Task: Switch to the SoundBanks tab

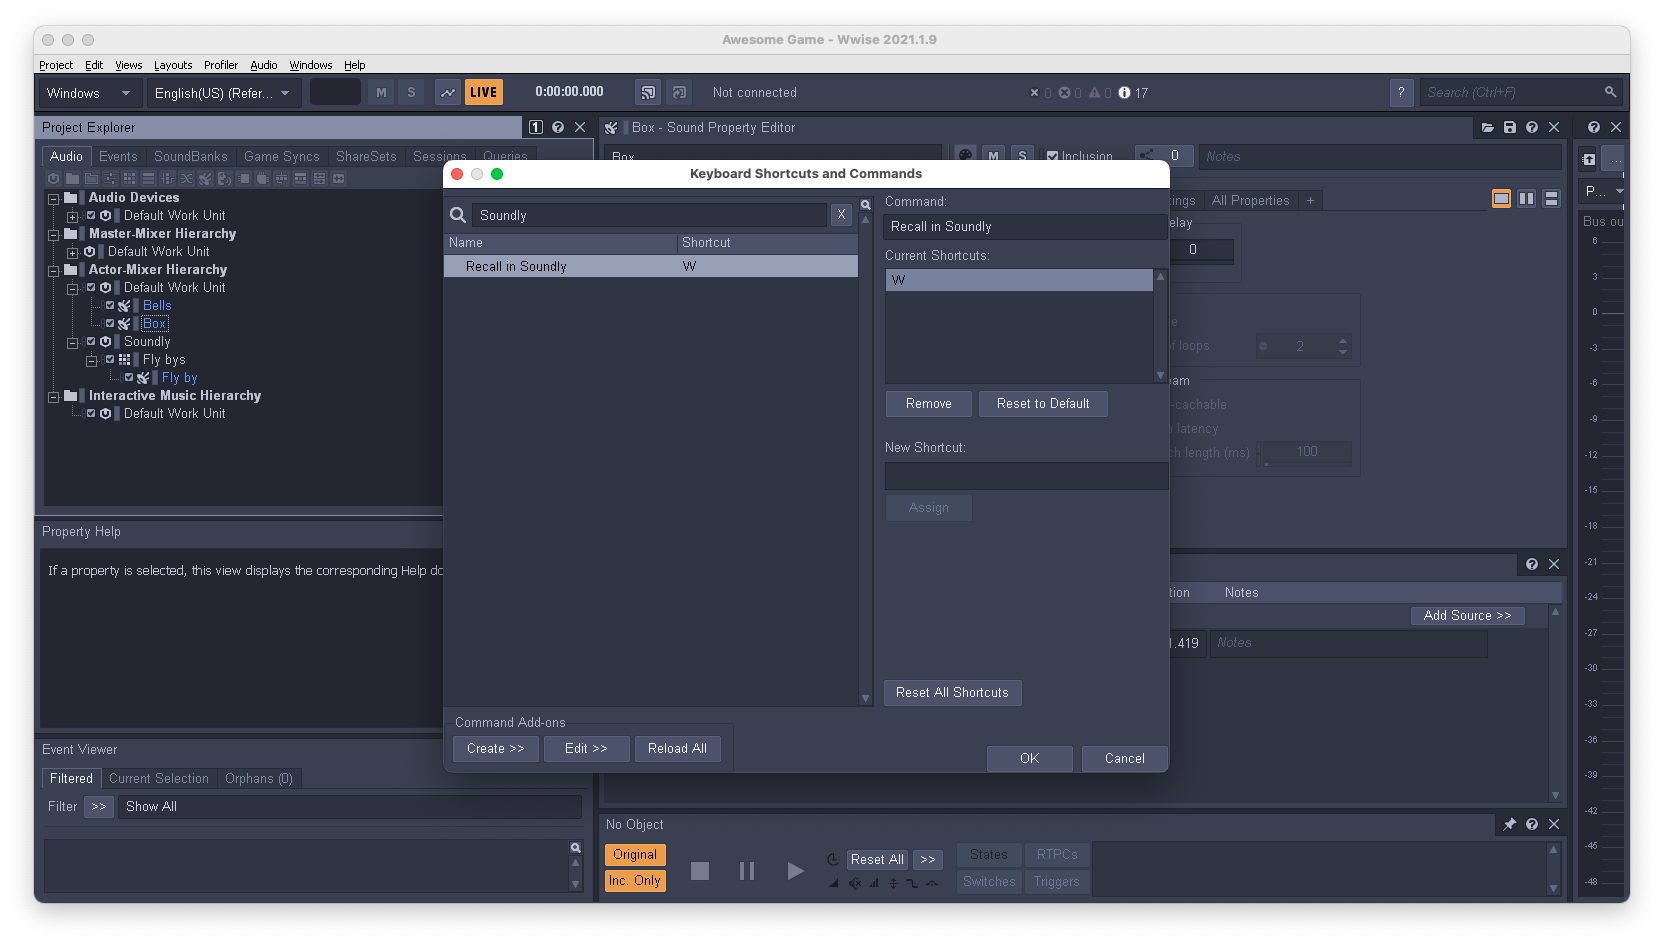Action: click(x=191, y=157)
